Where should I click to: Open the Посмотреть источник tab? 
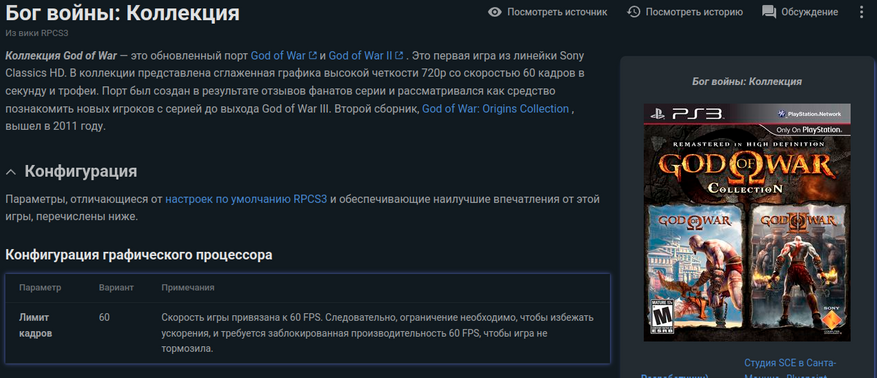[557, 12]
